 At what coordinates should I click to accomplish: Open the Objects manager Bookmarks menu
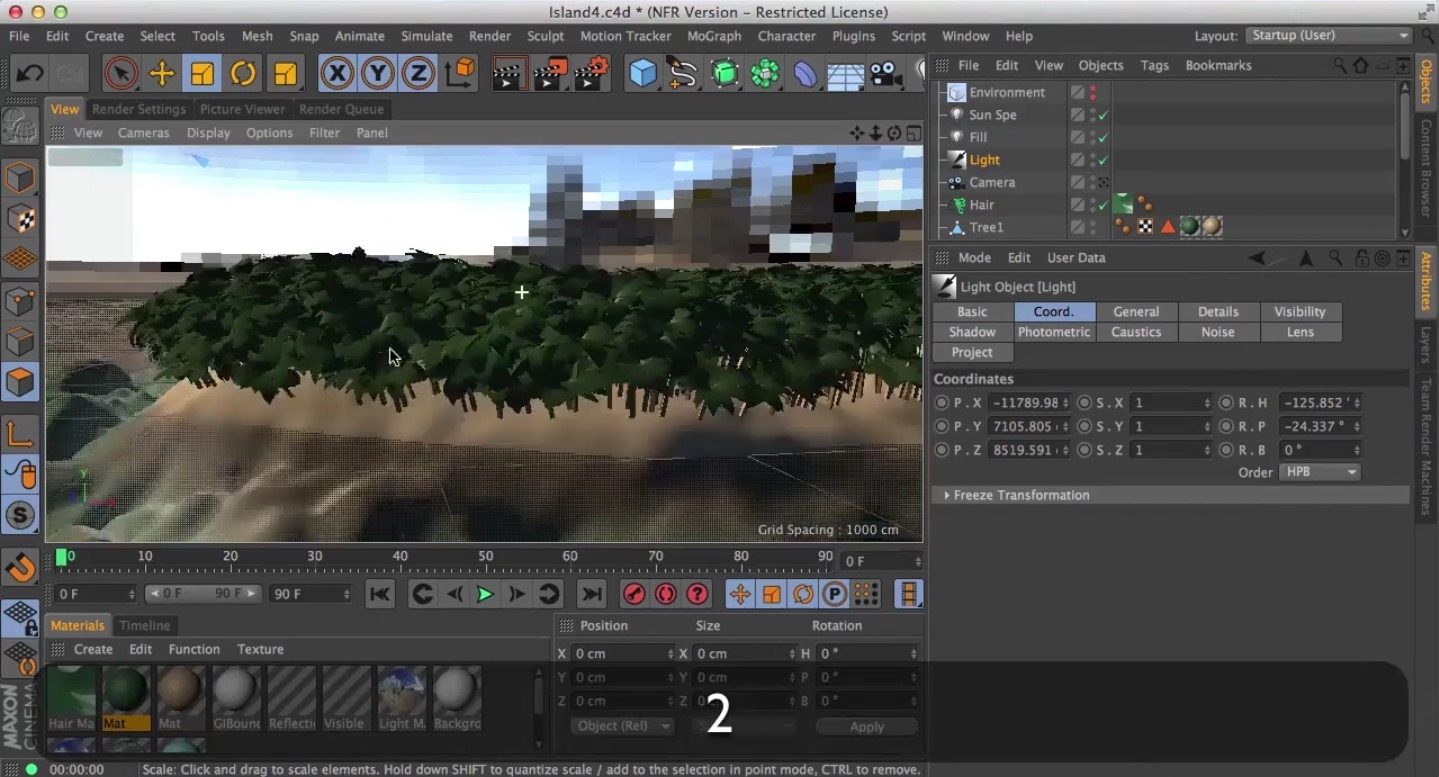click(x=1218, y=65)
